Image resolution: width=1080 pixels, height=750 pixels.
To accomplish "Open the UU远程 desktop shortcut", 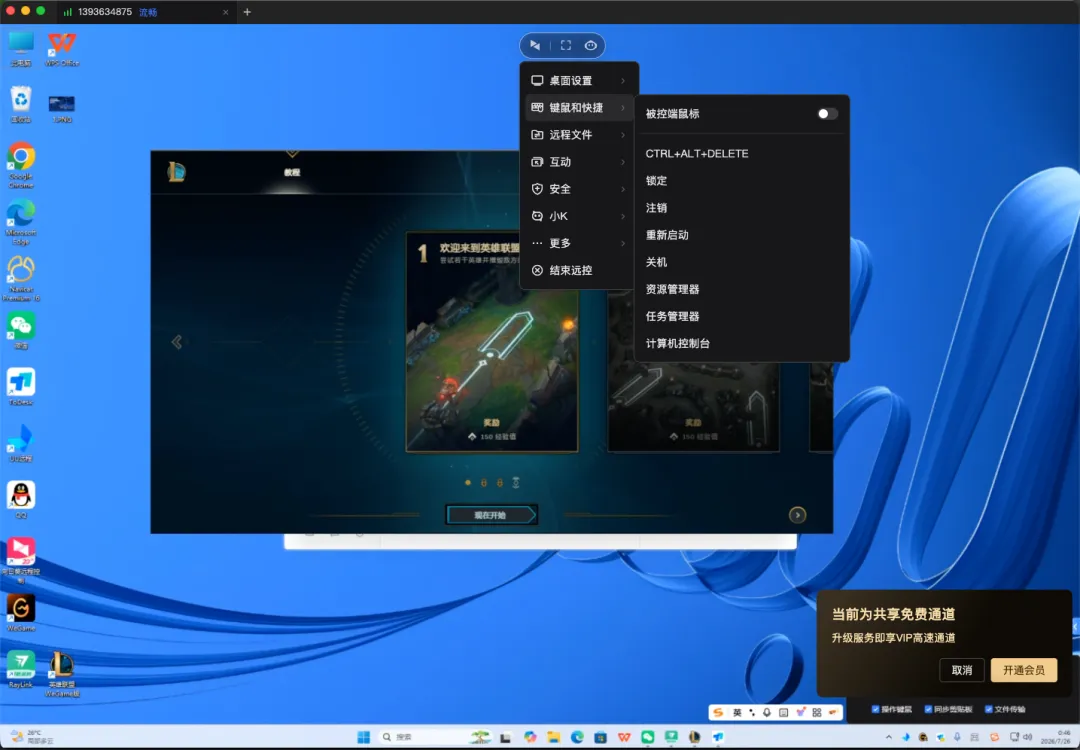I will [21, 444].
